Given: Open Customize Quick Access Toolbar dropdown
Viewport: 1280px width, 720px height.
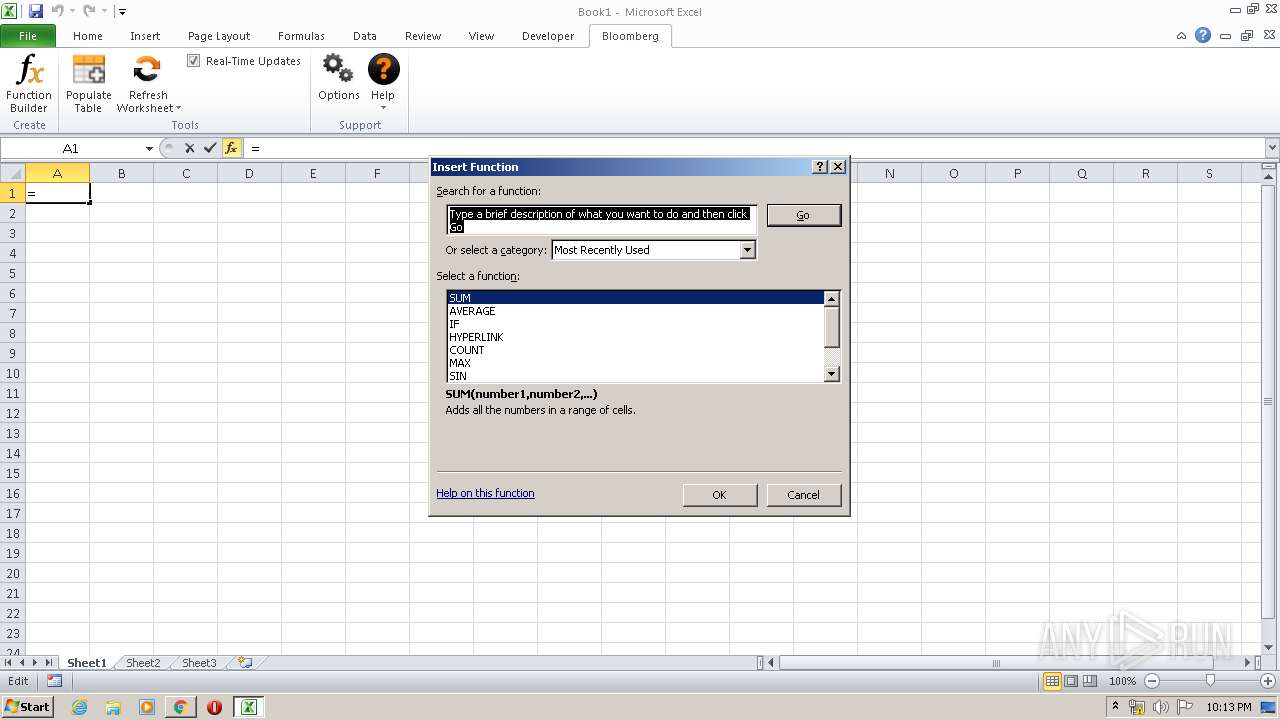Looking at the screenshot, I should pos(122,12).
